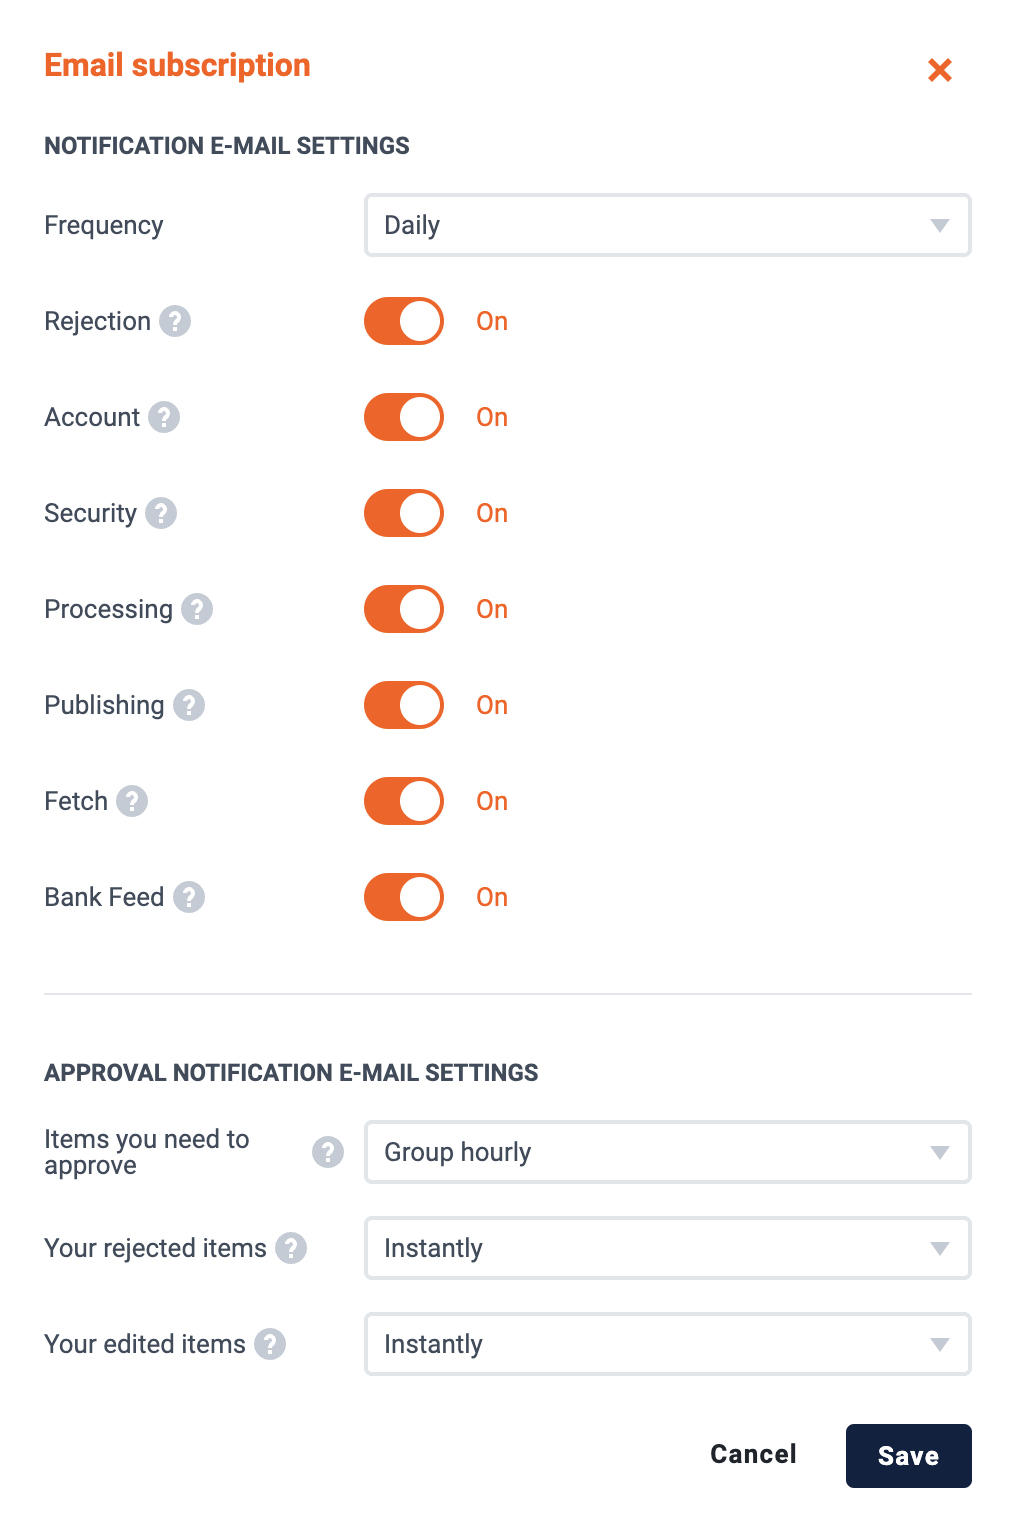Viewport: 1014px width, 1532px height.
Task: Click the question mark icon next to Security
Action: [x=161, y=513]
